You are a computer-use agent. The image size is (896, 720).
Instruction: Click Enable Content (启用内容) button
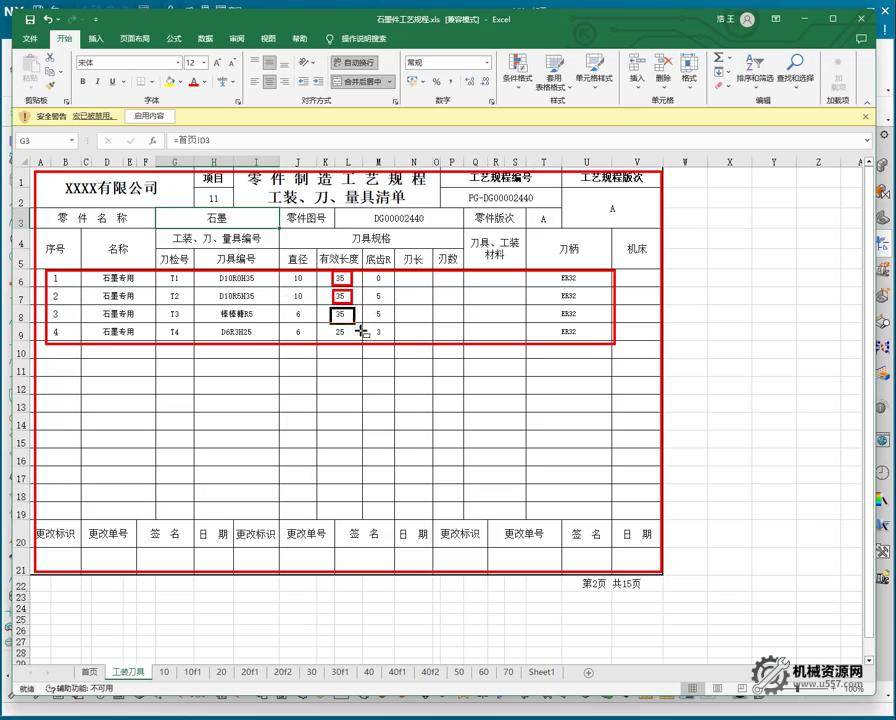pyautogui.click(x=149, y=116)
